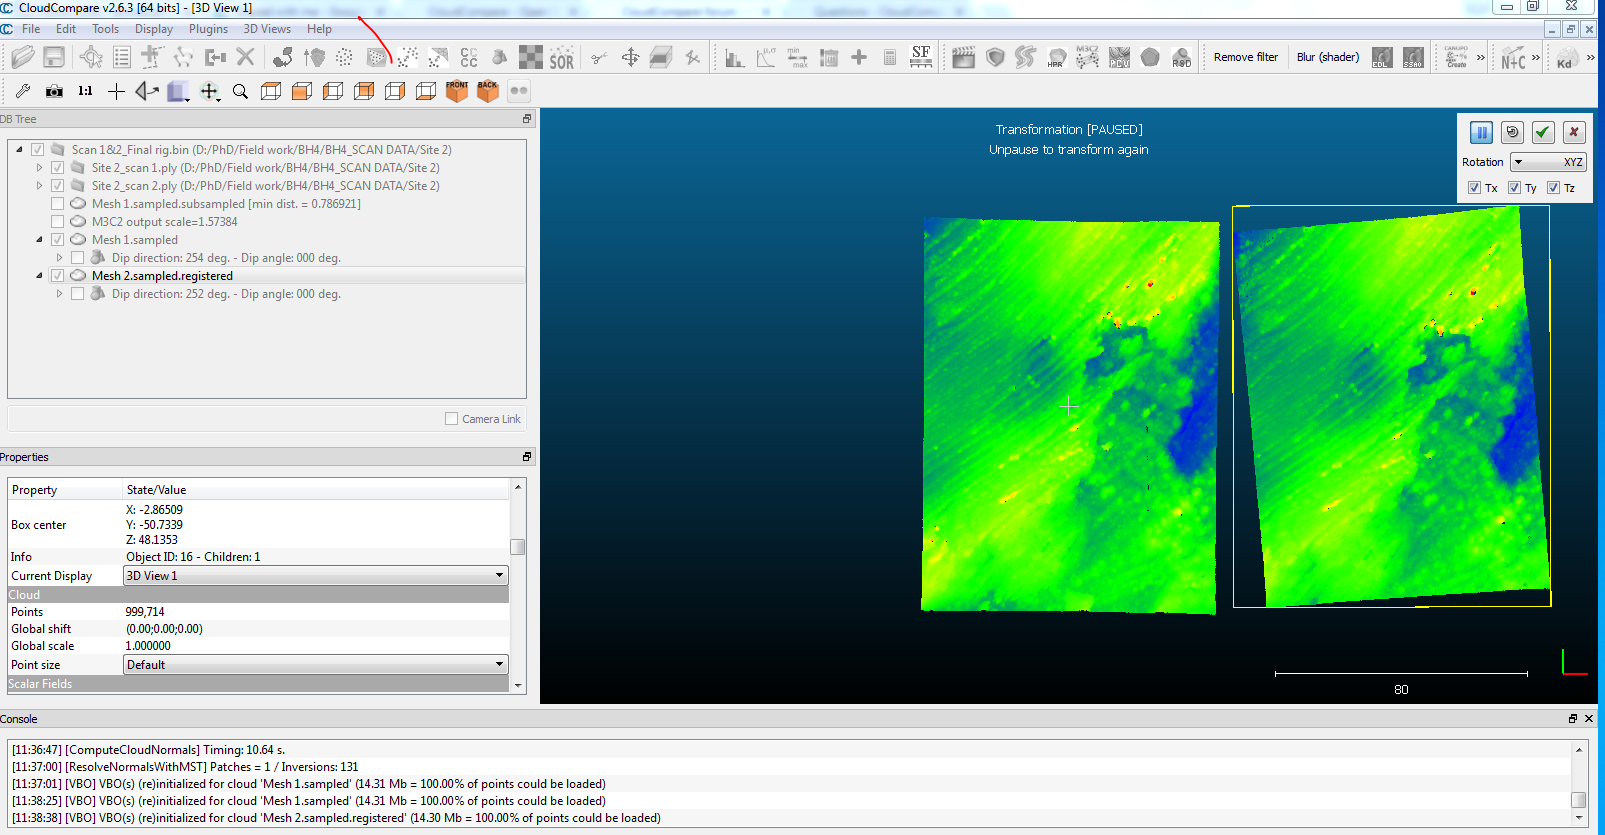This screenshot has height=835, width=1605.
Task: Open the 3D Views menu
Action: (267, 29)
